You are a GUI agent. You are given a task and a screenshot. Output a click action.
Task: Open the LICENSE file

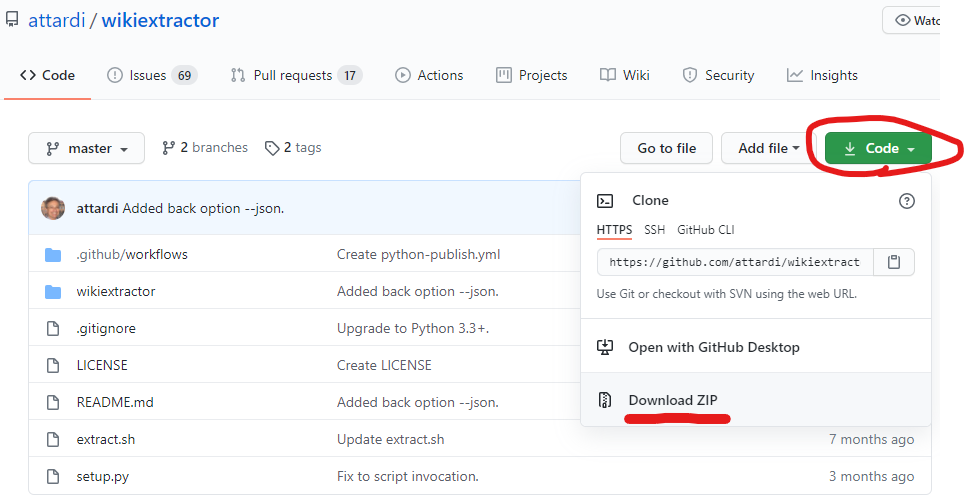102,365
